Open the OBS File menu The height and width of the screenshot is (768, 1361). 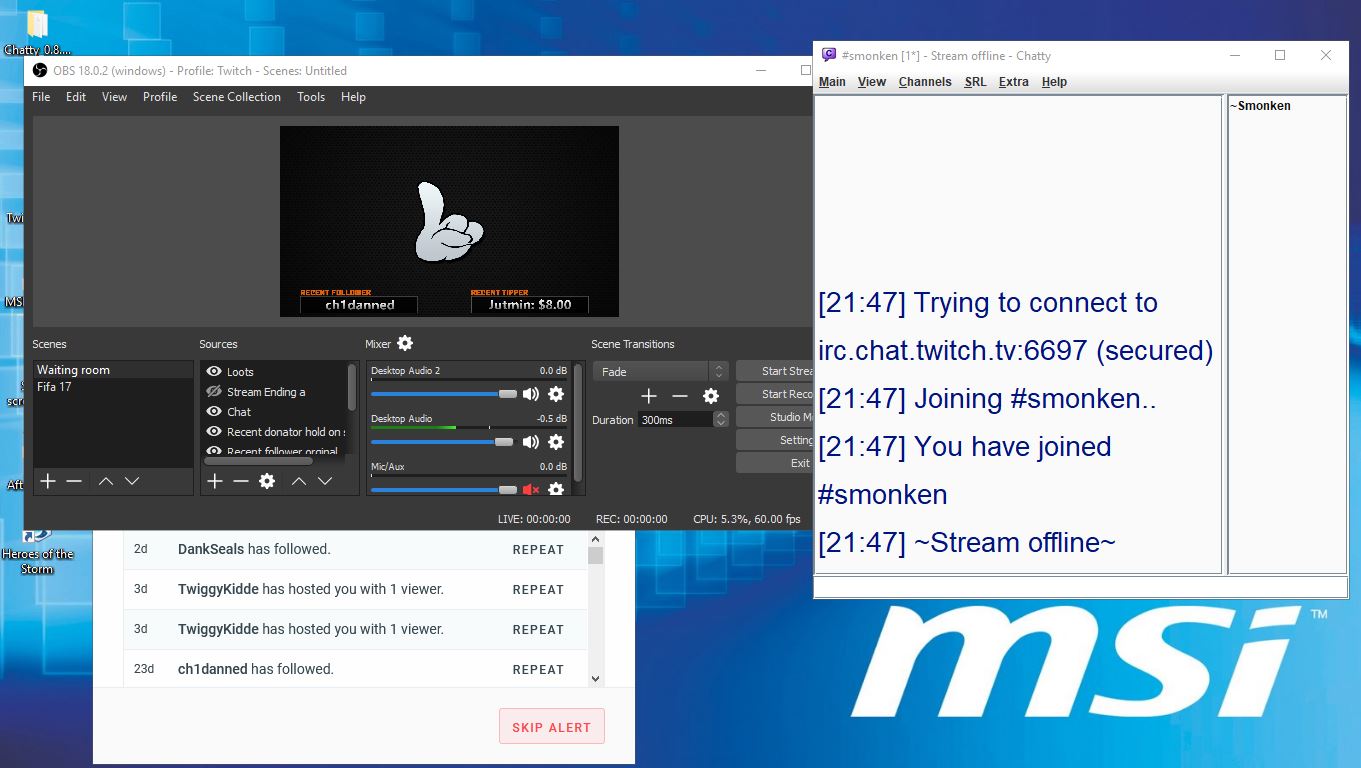tap(41, 97)
